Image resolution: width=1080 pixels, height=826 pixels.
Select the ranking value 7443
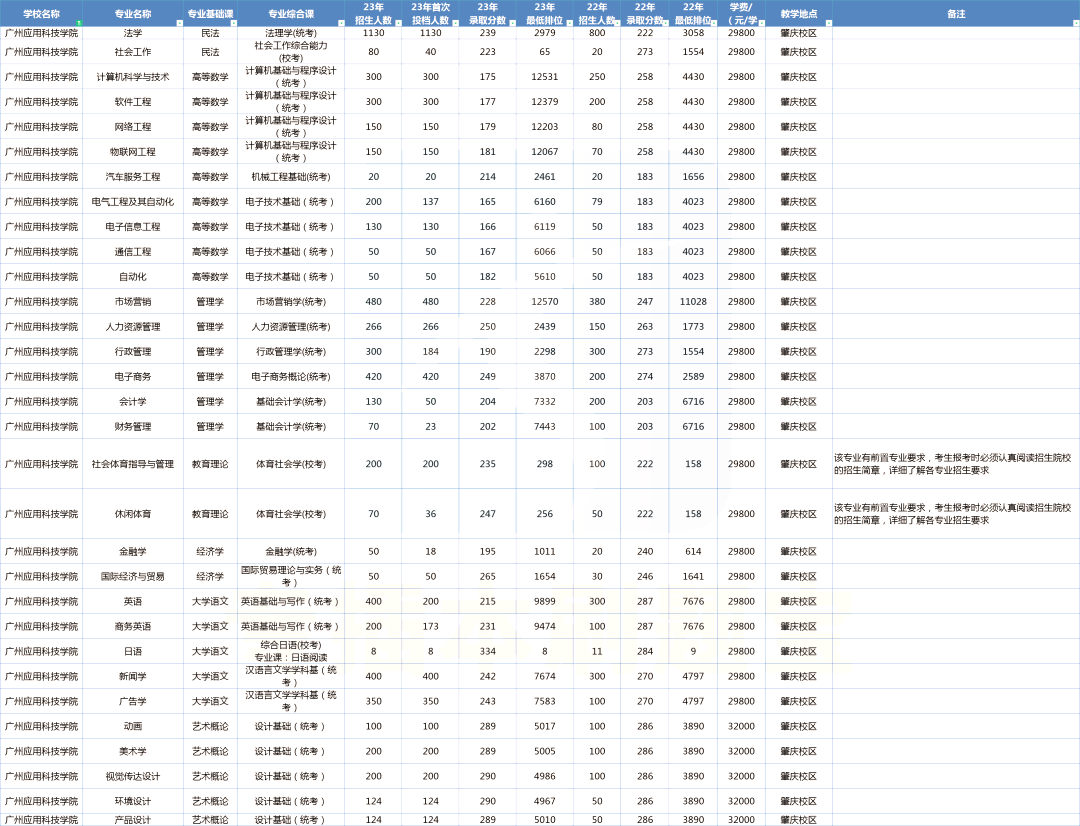click(545, 426)
